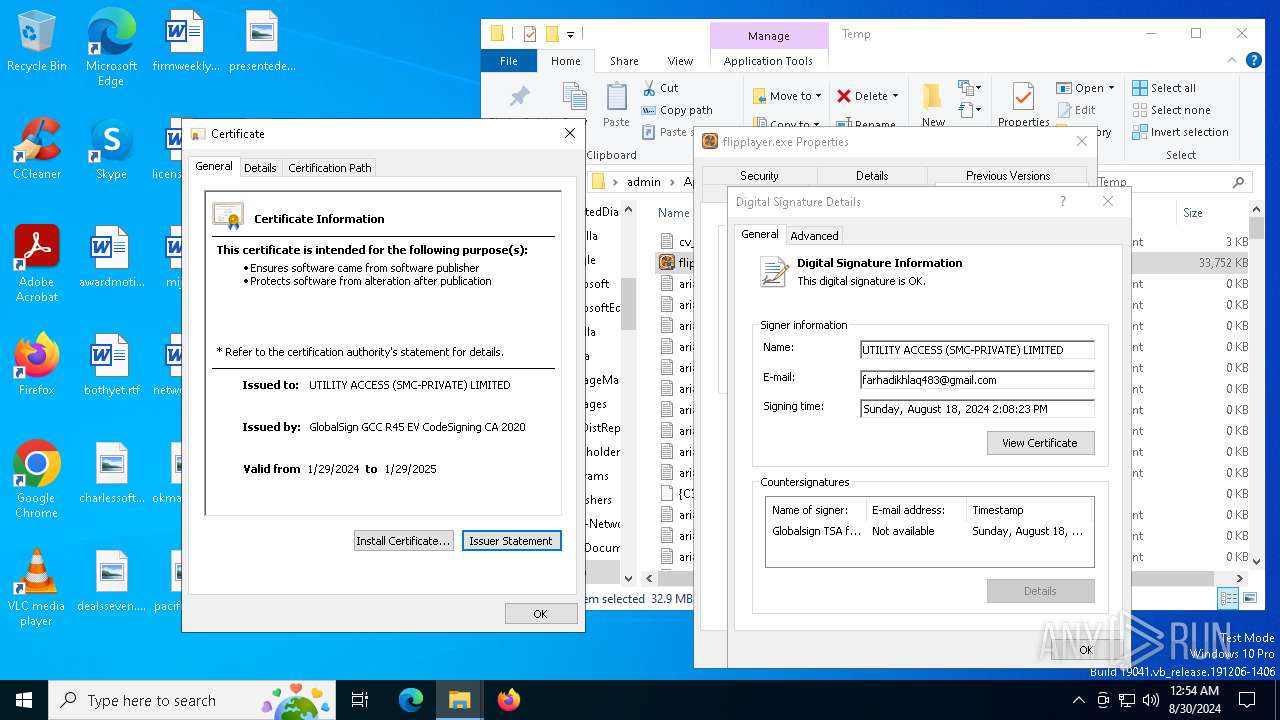Click Cut in the Explorer ribbon
This screenshot has height=720, width=1280.
coord(661,88)
